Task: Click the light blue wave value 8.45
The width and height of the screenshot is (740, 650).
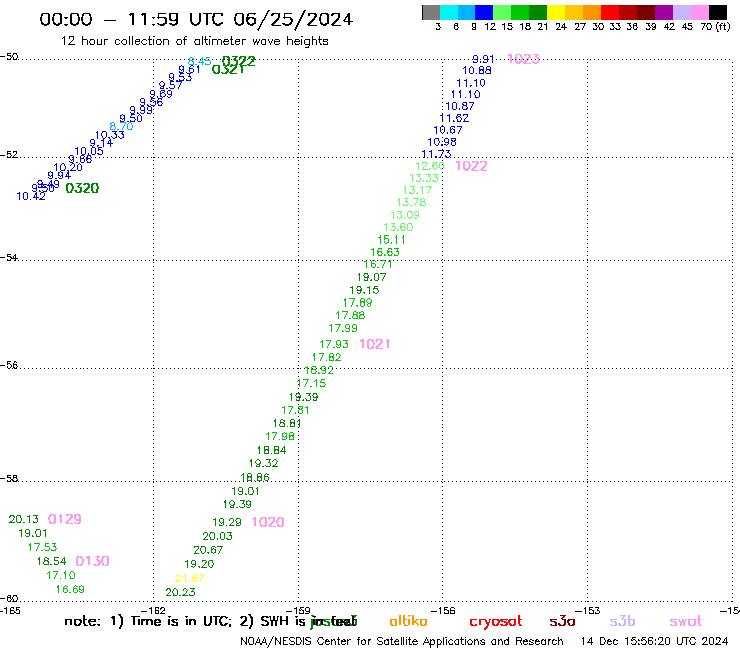Action: tap(199, 61)
